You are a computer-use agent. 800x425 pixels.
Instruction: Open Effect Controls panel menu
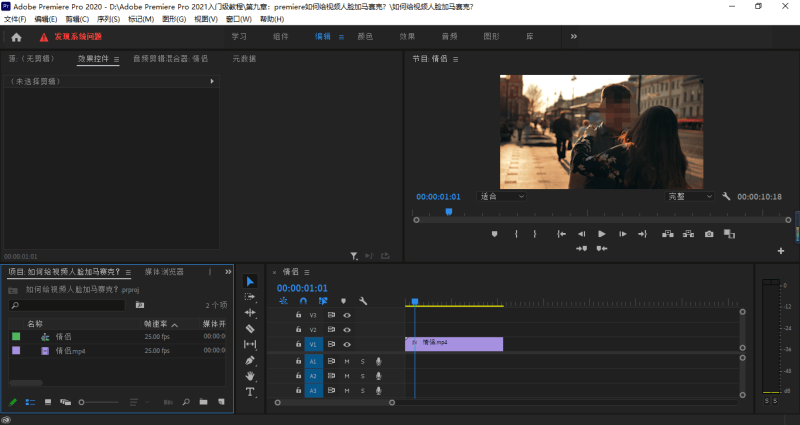point(117,59)
